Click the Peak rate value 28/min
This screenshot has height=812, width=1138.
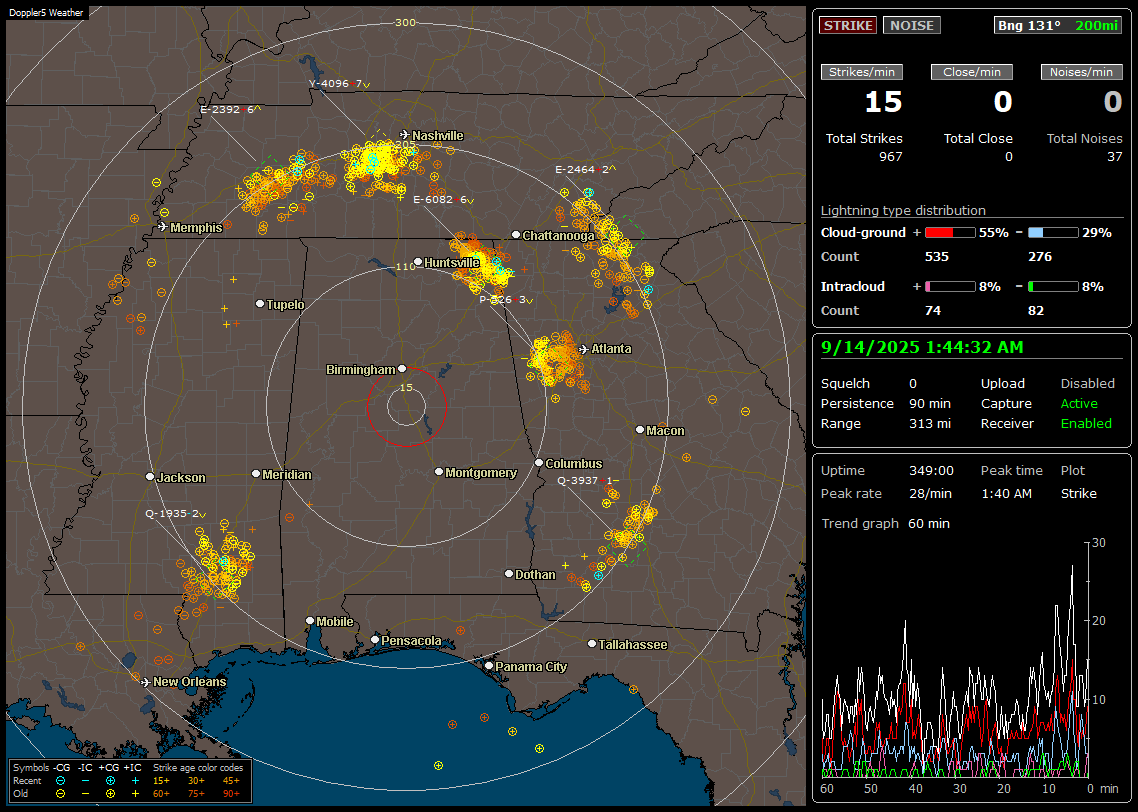tap(931, 493)
